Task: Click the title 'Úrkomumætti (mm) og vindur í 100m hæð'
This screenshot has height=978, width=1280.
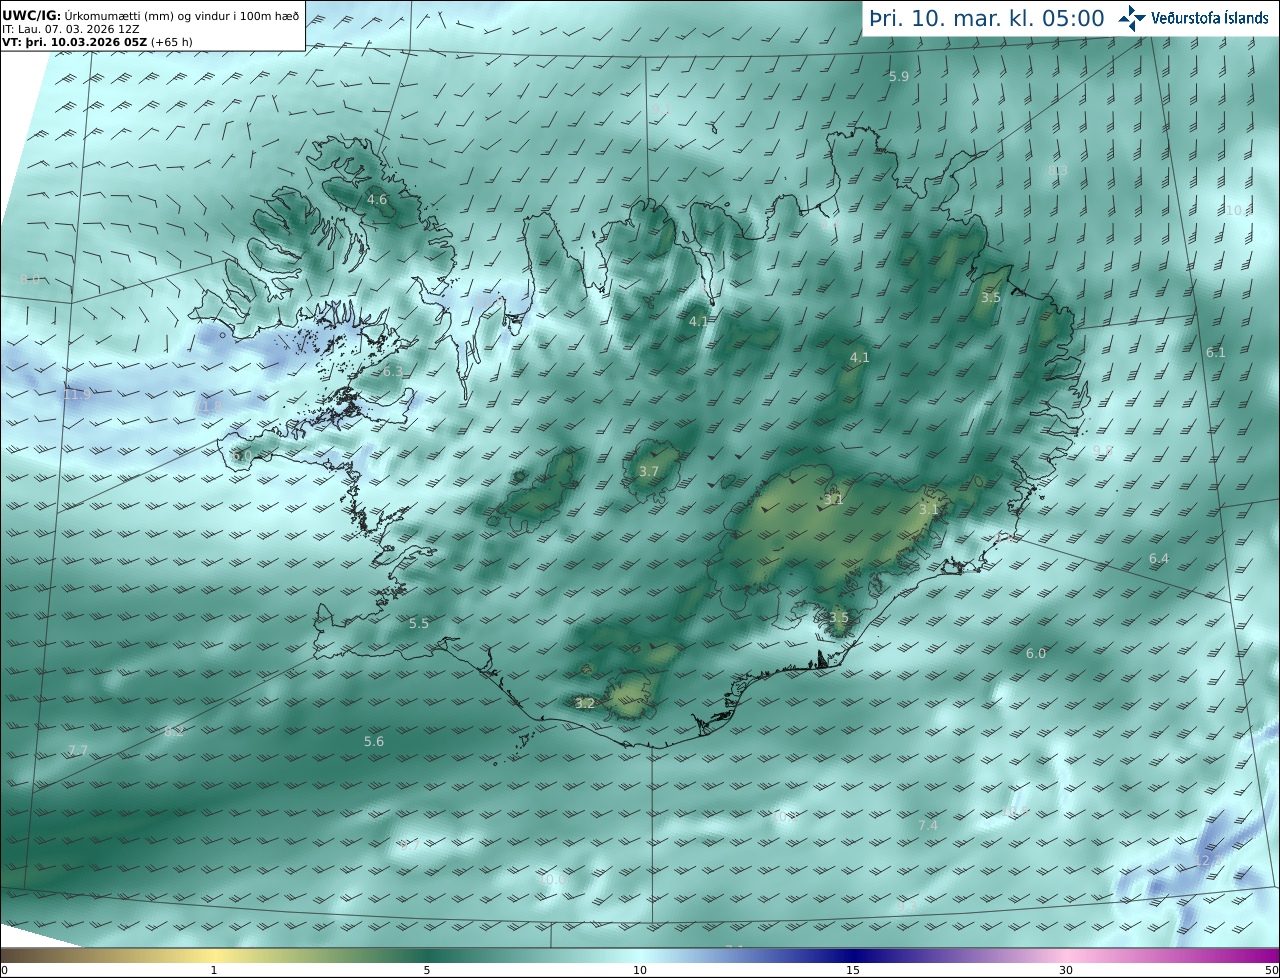Action: coord(181,15)
